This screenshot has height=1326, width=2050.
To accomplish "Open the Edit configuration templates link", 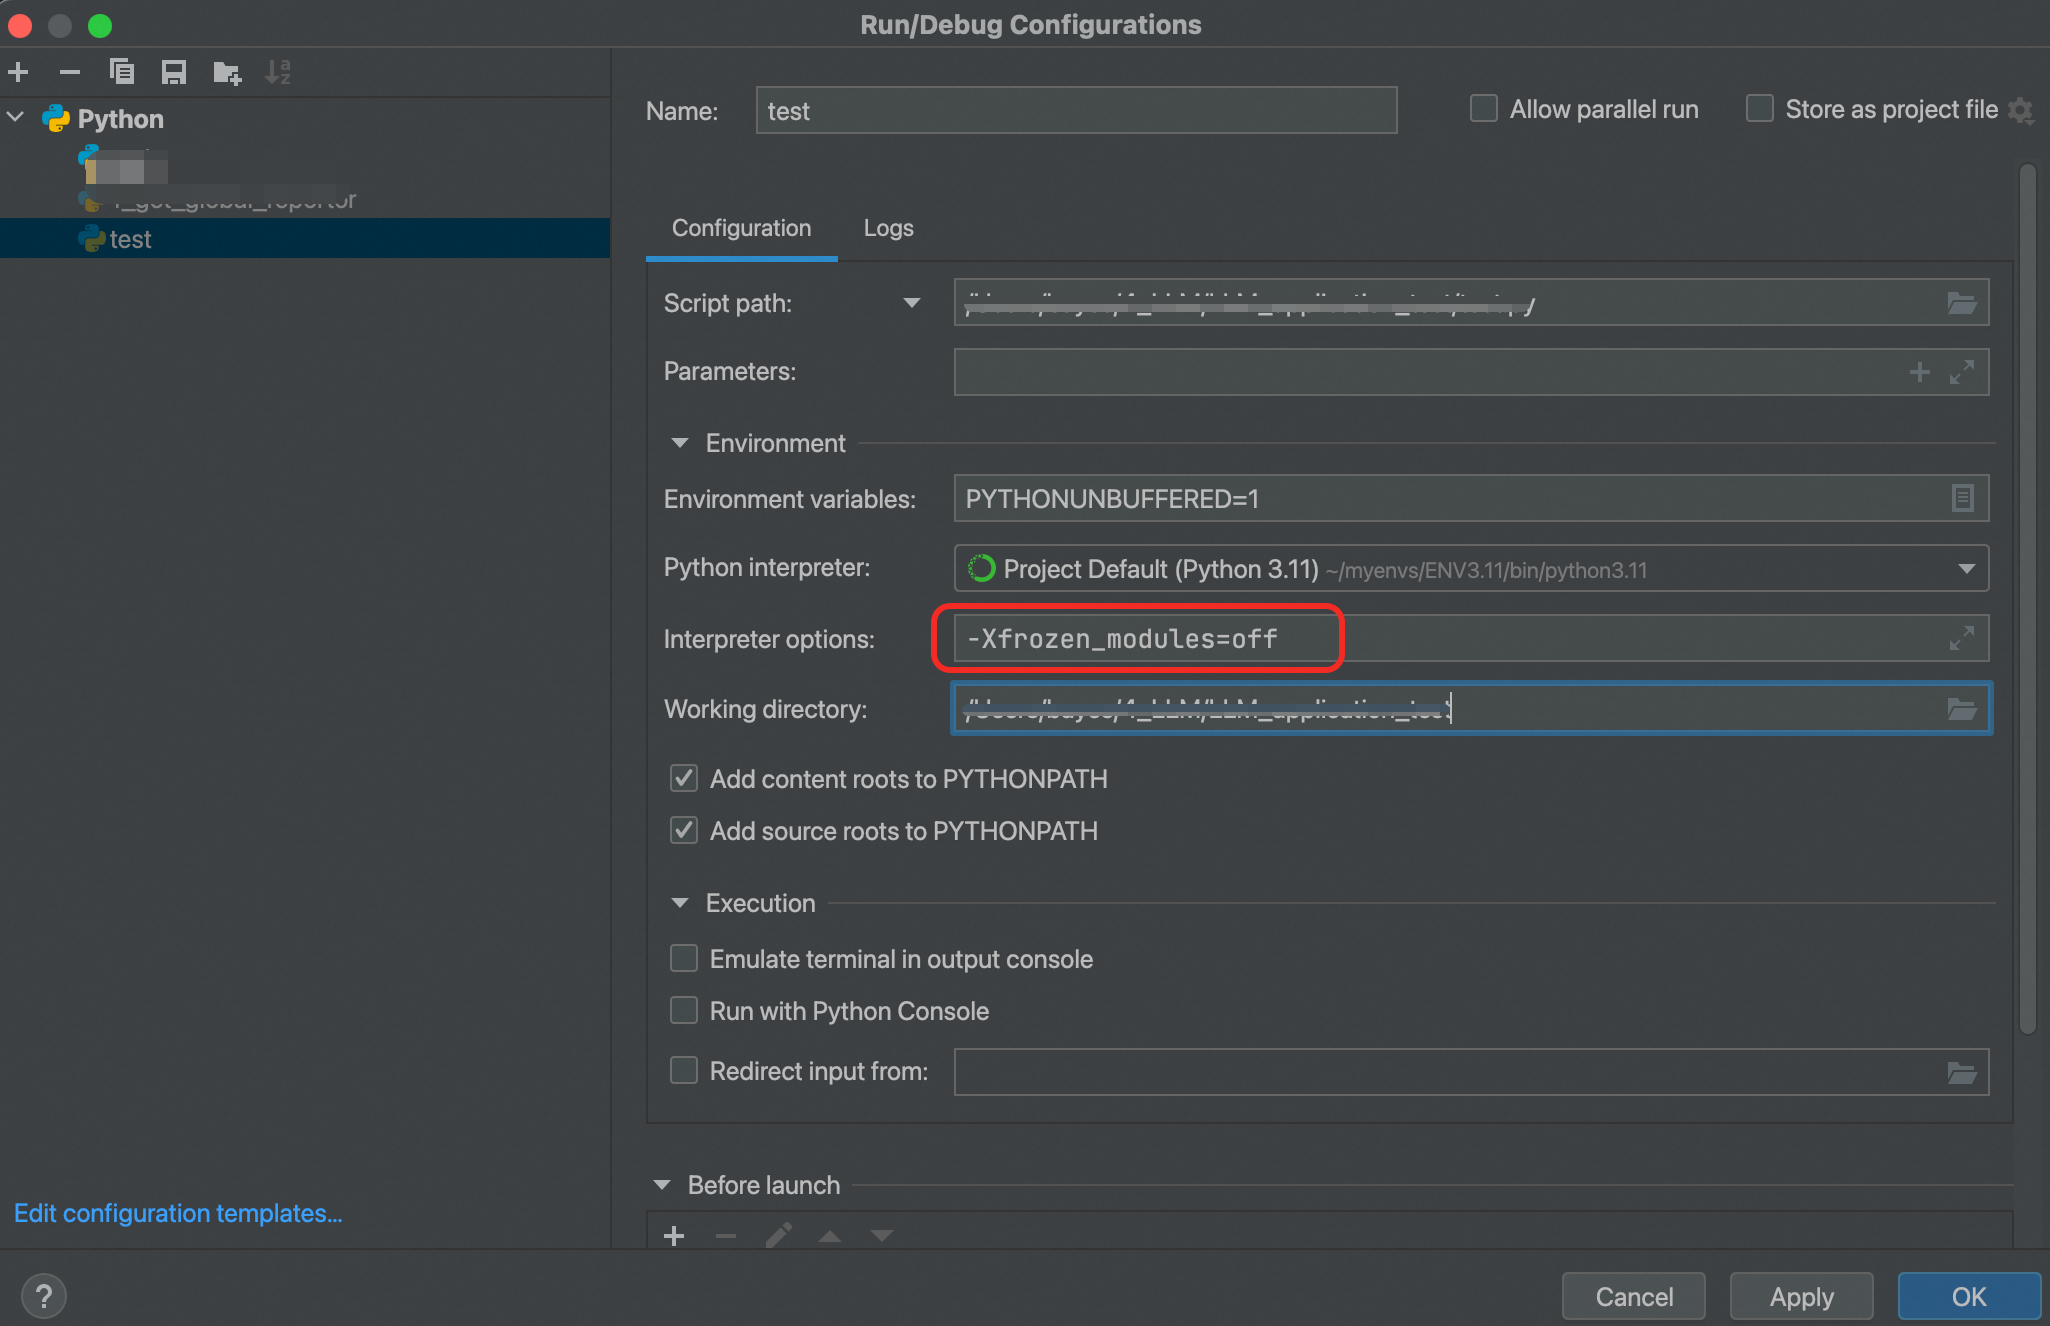I will click(178, 1213).
